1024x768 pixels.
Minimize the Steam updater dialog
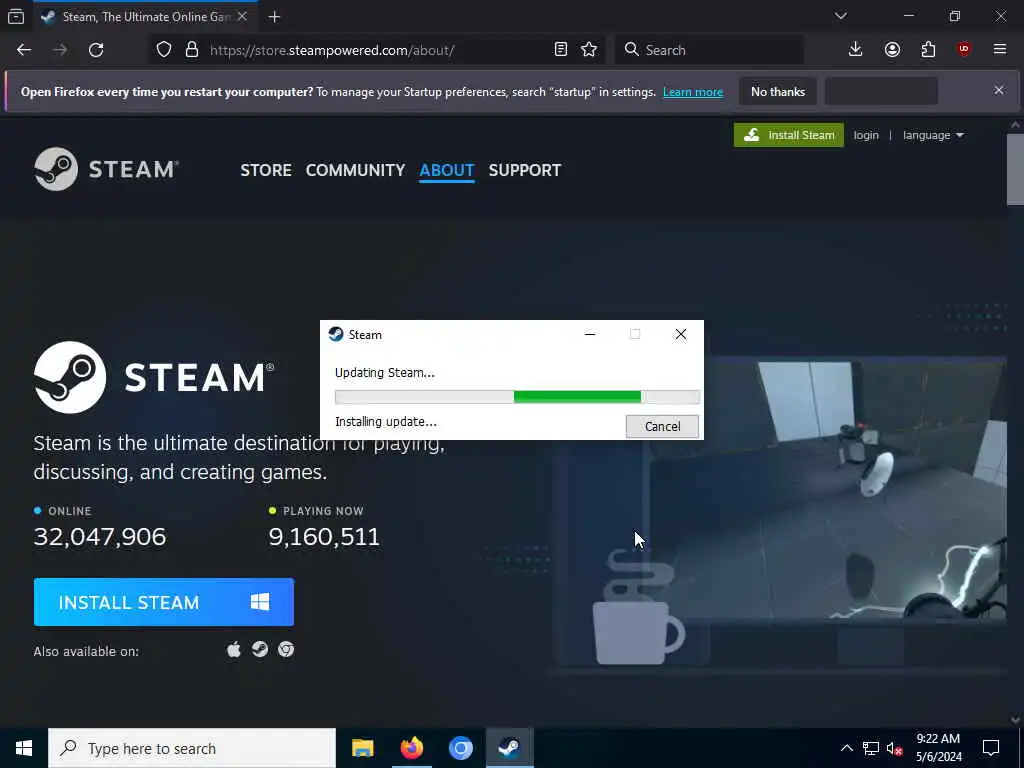[590, 334]
